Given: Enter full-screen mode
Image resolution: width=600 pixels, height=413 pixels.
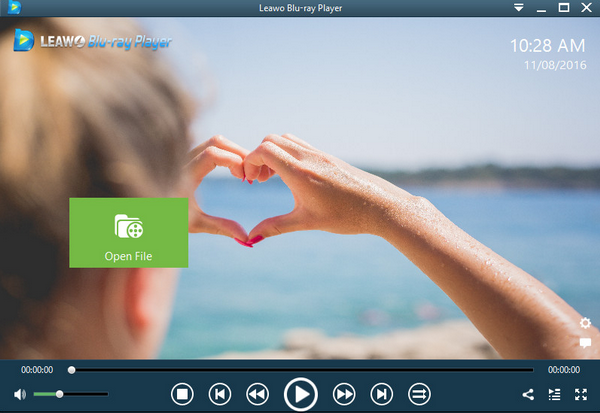Looking at the screenshot, I should point(581,394).
